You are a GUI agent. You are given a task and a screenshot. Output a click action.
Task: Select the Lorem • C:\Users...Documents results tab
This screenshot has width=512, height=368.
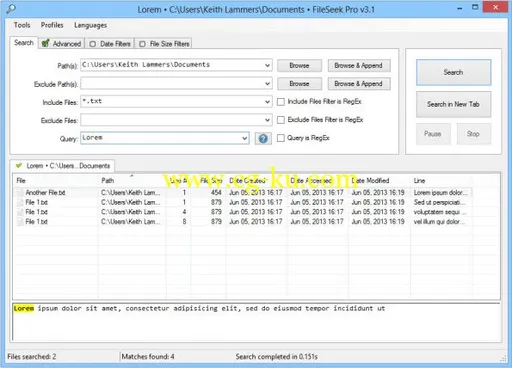point(63,166)
